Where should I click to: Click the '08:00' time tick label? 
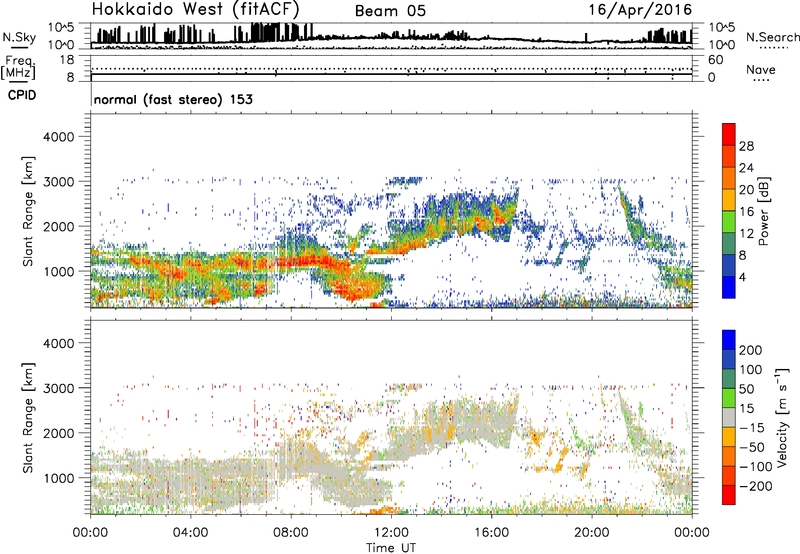point(291,533)
